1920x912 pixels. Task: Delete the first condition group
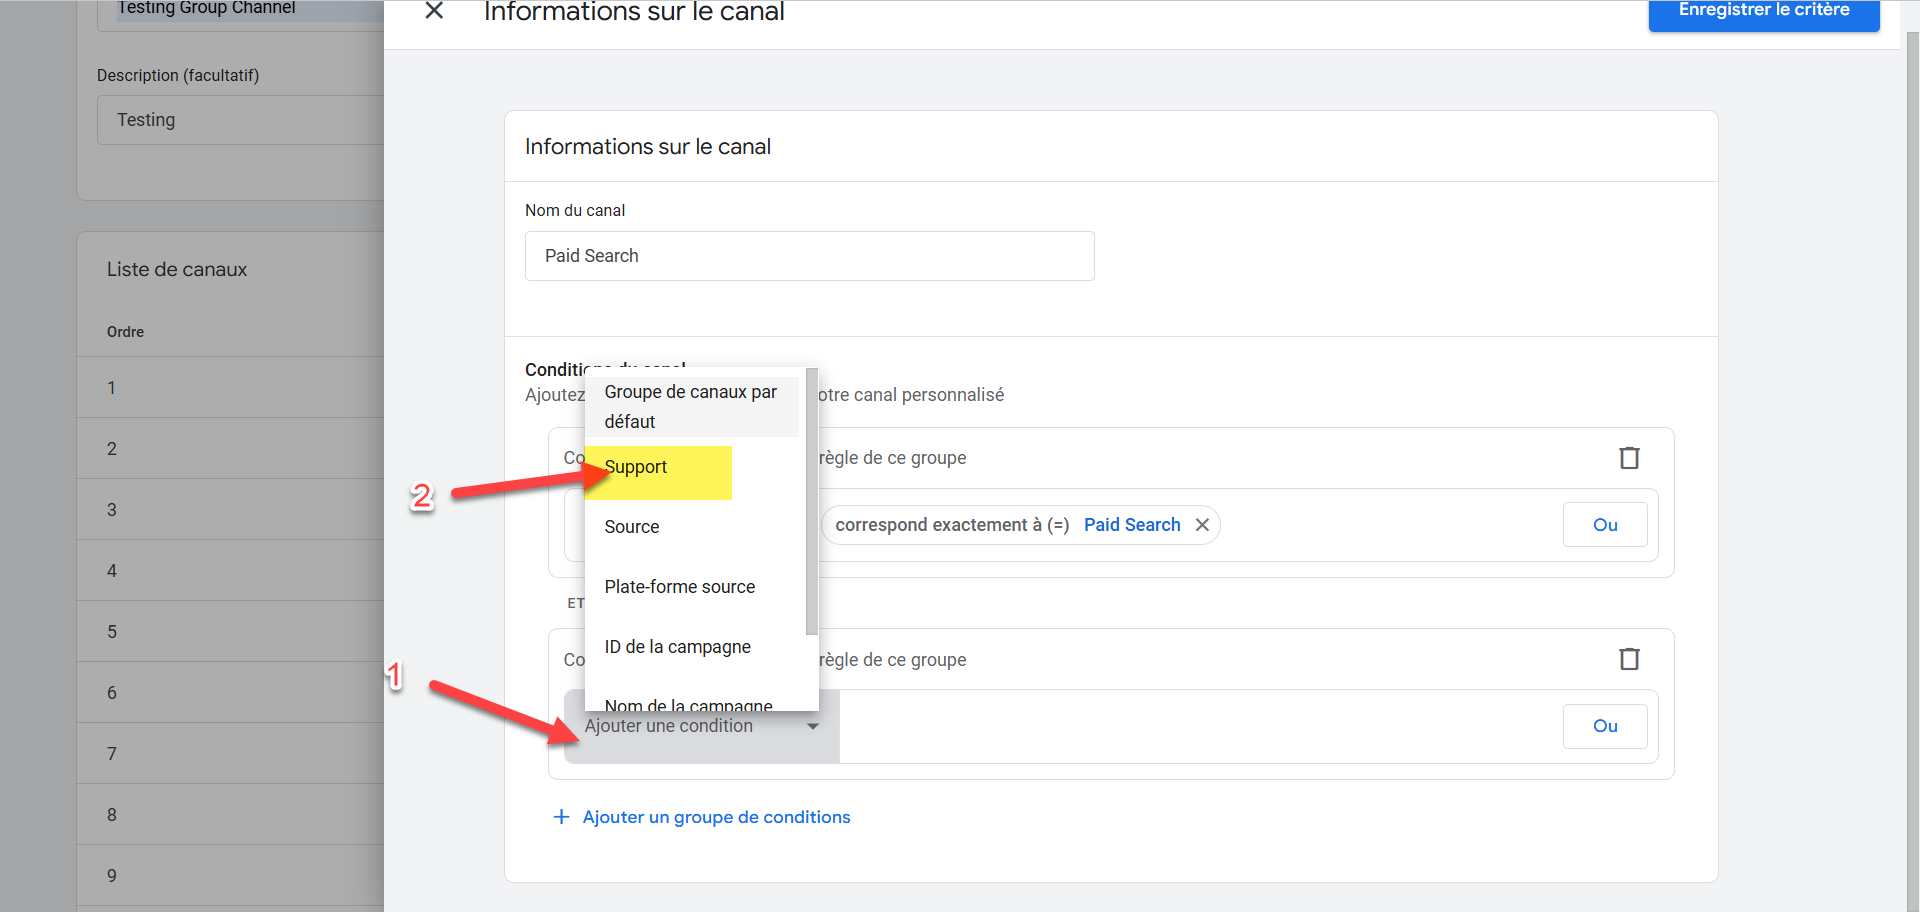pyautogui.click(x=1629, y=458)
